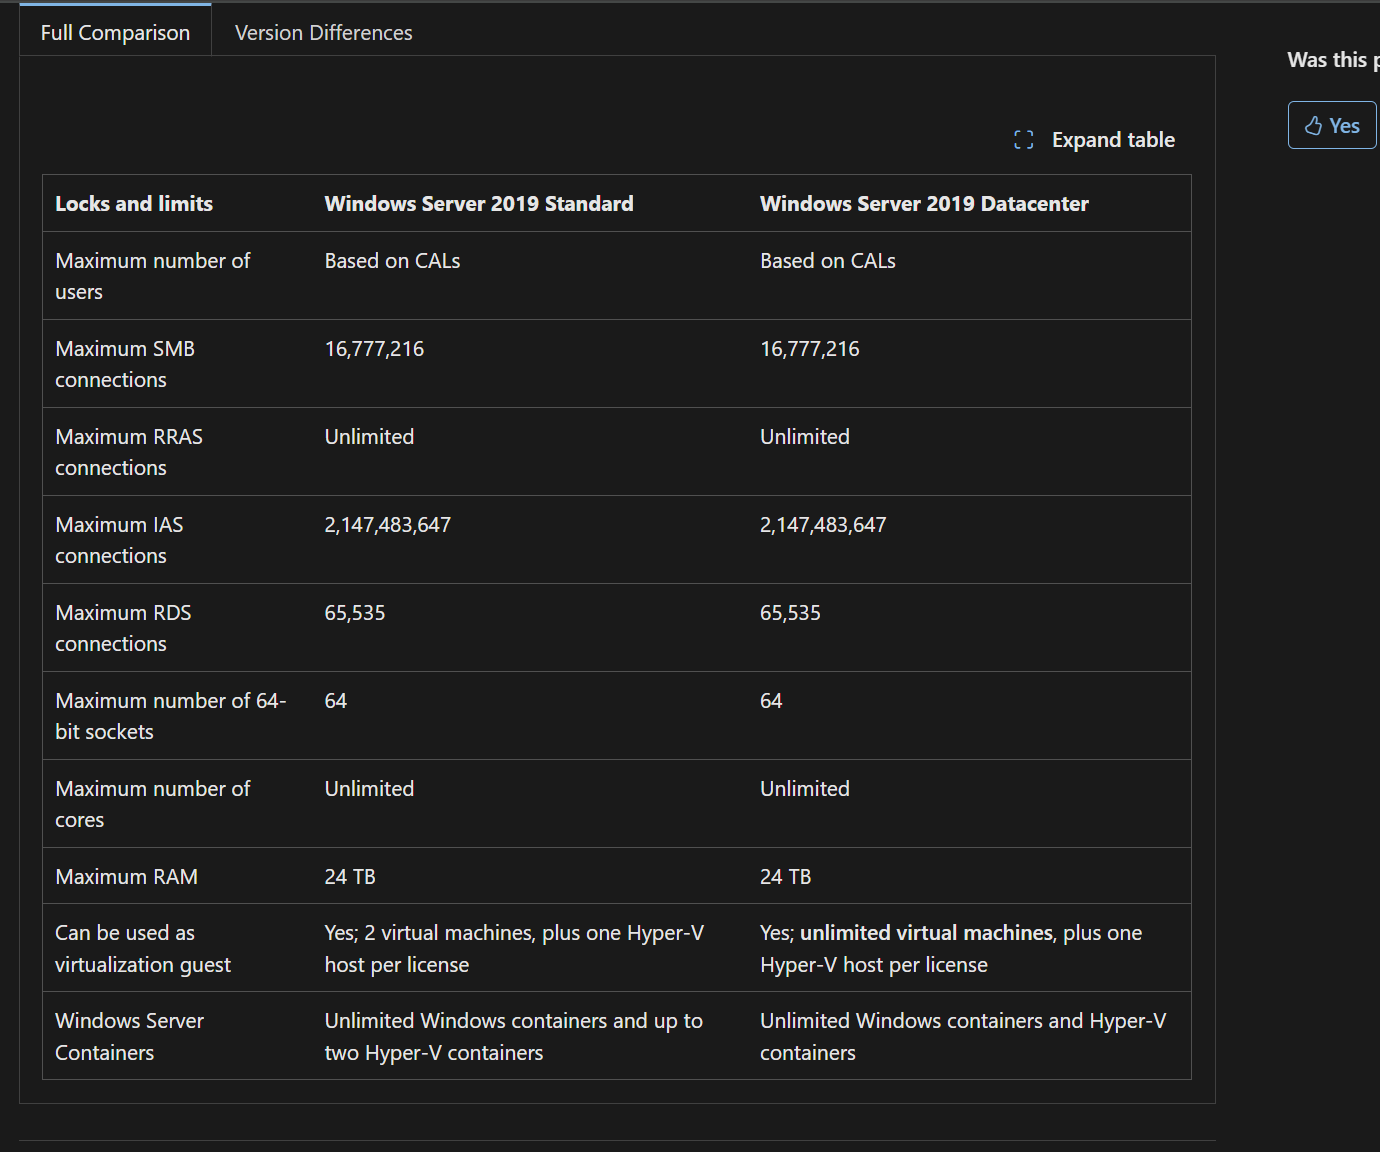Click the Locks and limits column header
The image size is (1380, 1152).
point(134,204)
